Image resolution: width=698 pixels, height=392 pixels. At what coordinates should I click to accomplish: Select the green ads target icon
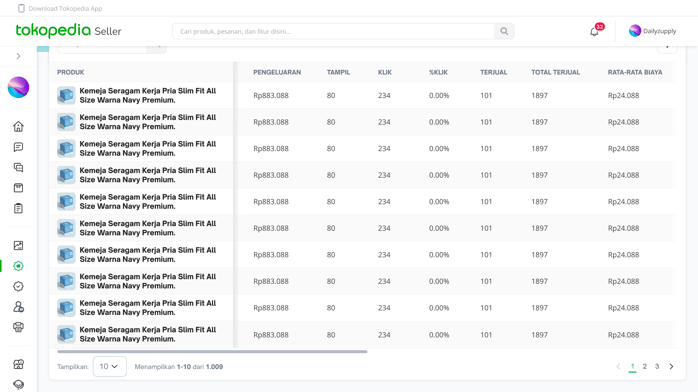tap(18, 266)
